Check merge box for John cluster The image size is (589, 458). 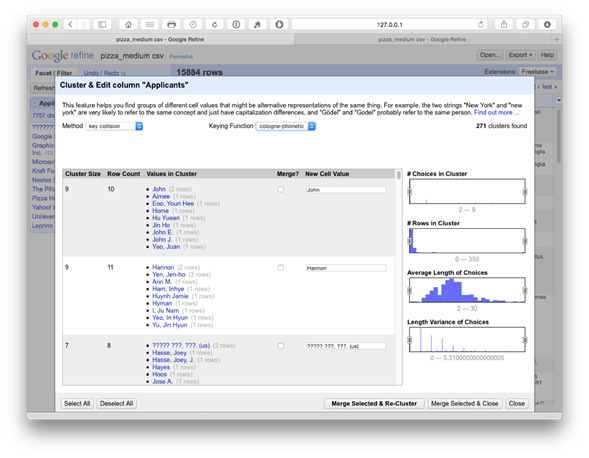pyautogui.click(x=281, y=189)
